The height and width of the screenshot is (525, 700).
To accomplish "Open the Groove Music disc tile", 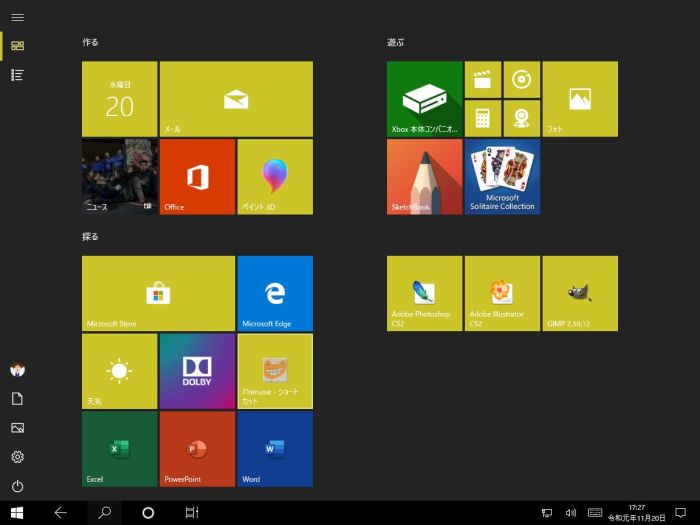I will (x=521, y=78).
